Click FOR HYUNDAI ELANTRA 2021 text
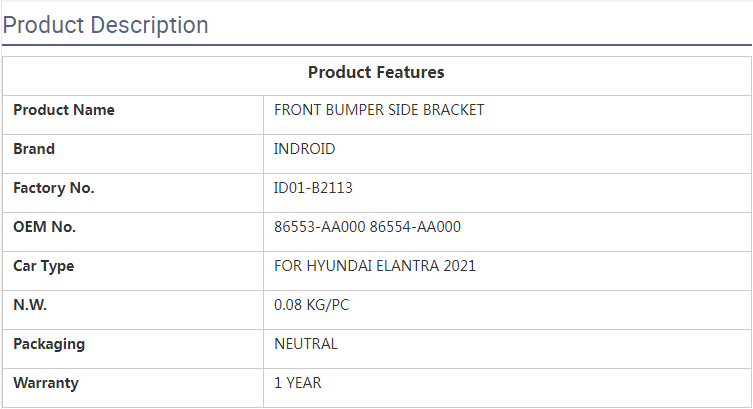The height and width of the screenshot is (409, 753). click(x=375, y=266)
